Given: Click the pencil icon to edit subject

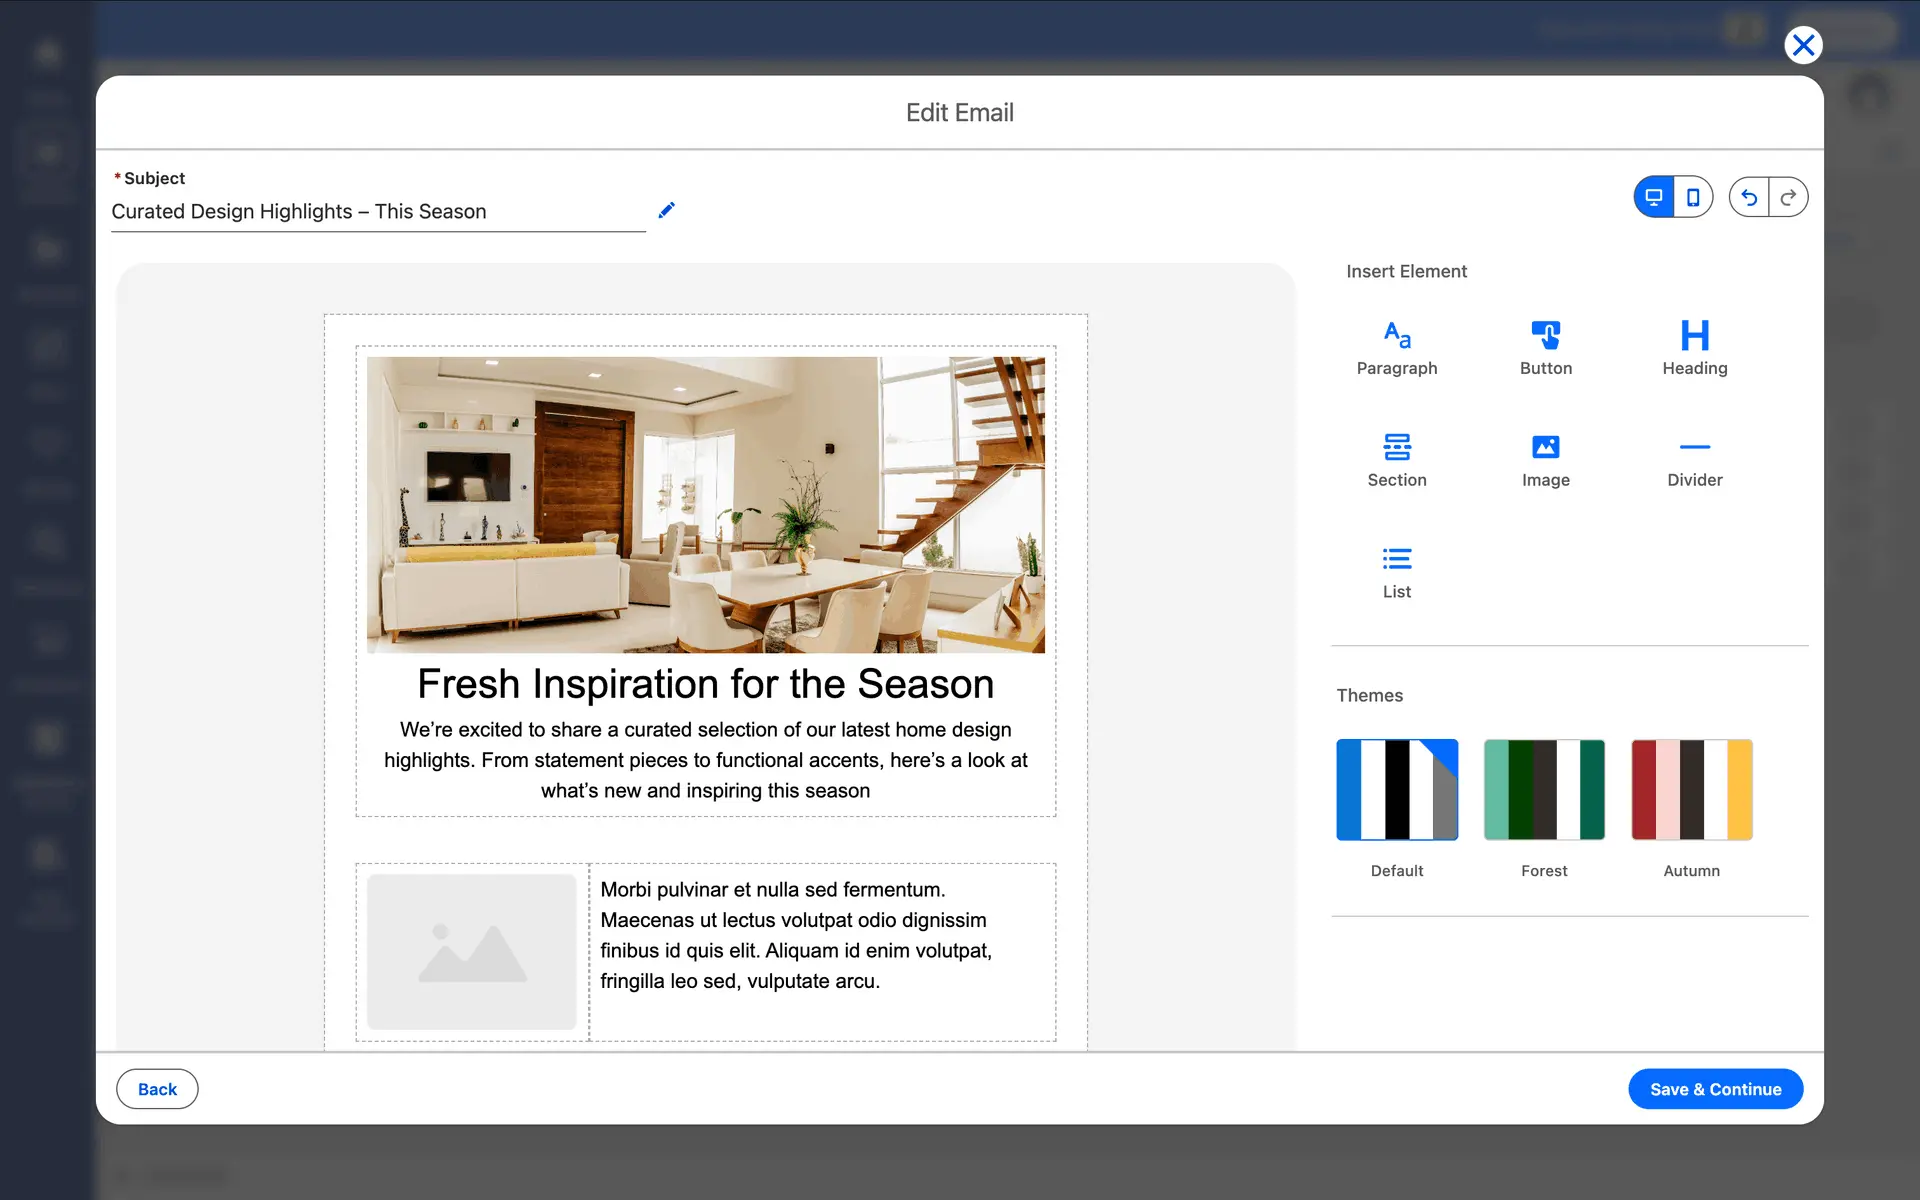Looking at the screenshot, I should click(x=666, y=210).
